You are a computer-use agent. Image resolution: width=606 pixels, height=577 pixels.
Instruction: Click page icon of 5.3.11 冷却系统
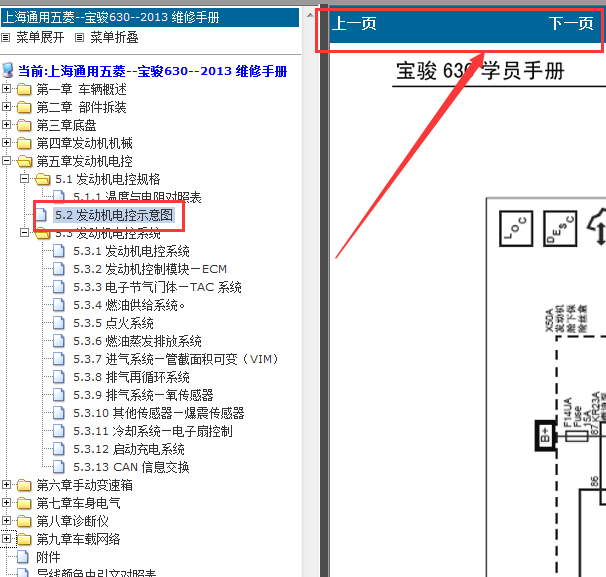coord(59,431)
